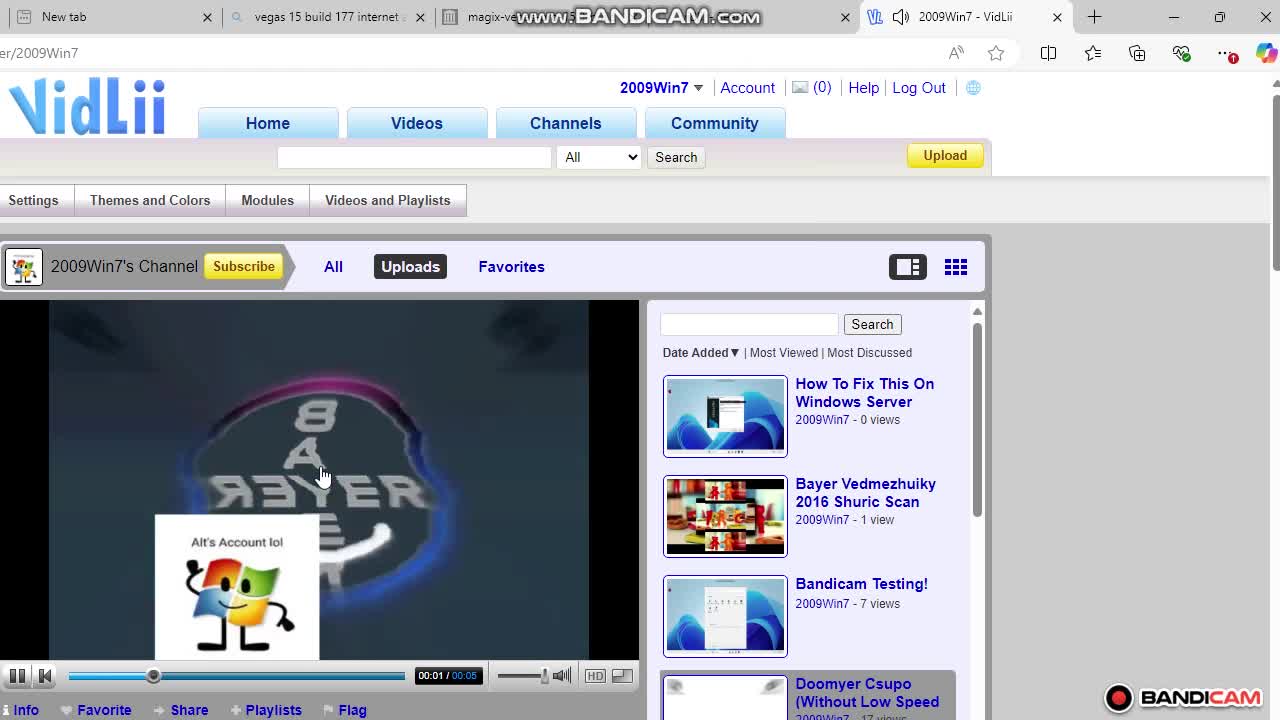The width and height of the screenshot is (1280, 720).
Task: Open the video category dropdown showing All
Action: click(598, 157)
